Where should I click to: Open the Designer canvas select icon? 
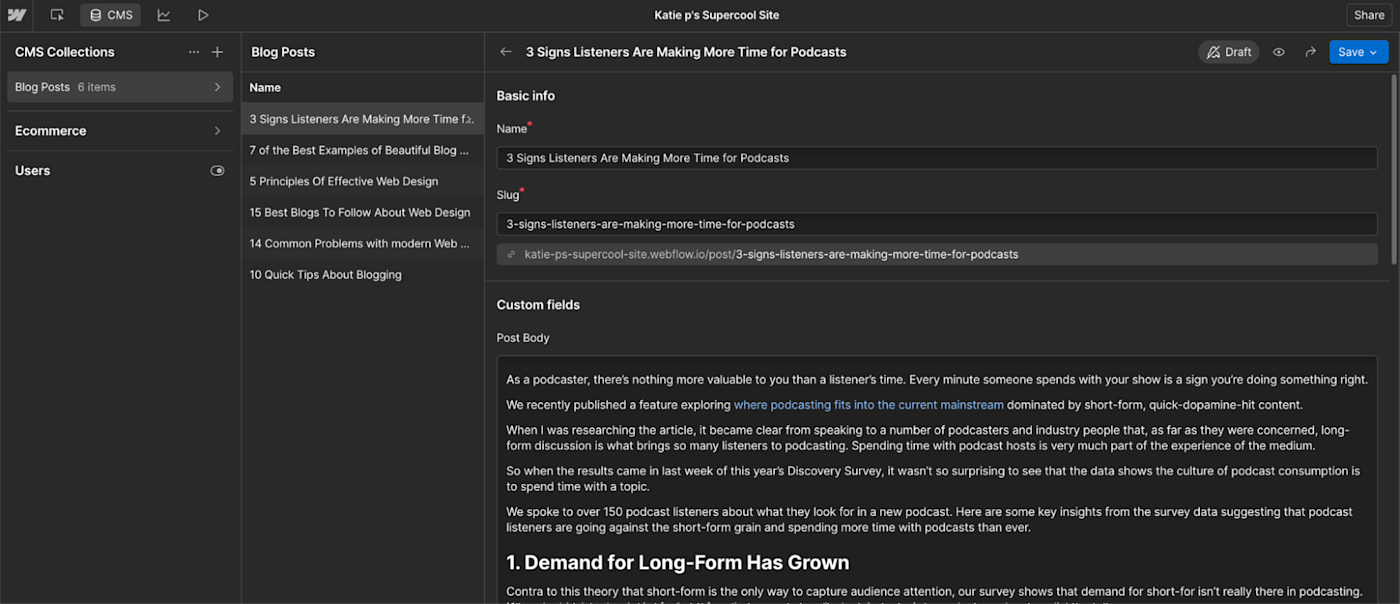57,15
